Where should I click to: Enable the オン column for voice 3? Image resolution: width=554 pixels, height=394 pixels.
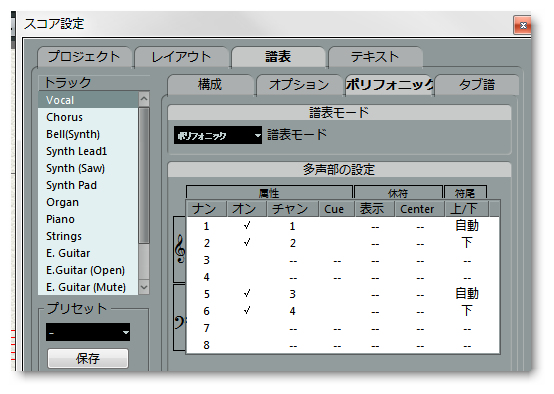point(247,260)
